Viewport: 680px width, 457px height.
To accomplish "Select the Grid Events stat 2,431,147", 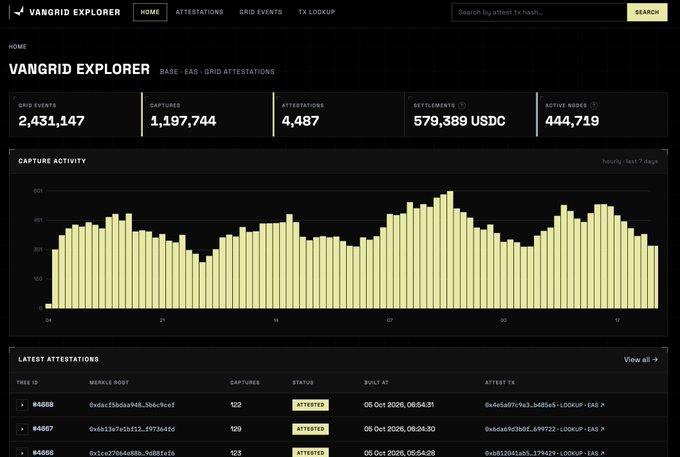I will tap(52, 121).
